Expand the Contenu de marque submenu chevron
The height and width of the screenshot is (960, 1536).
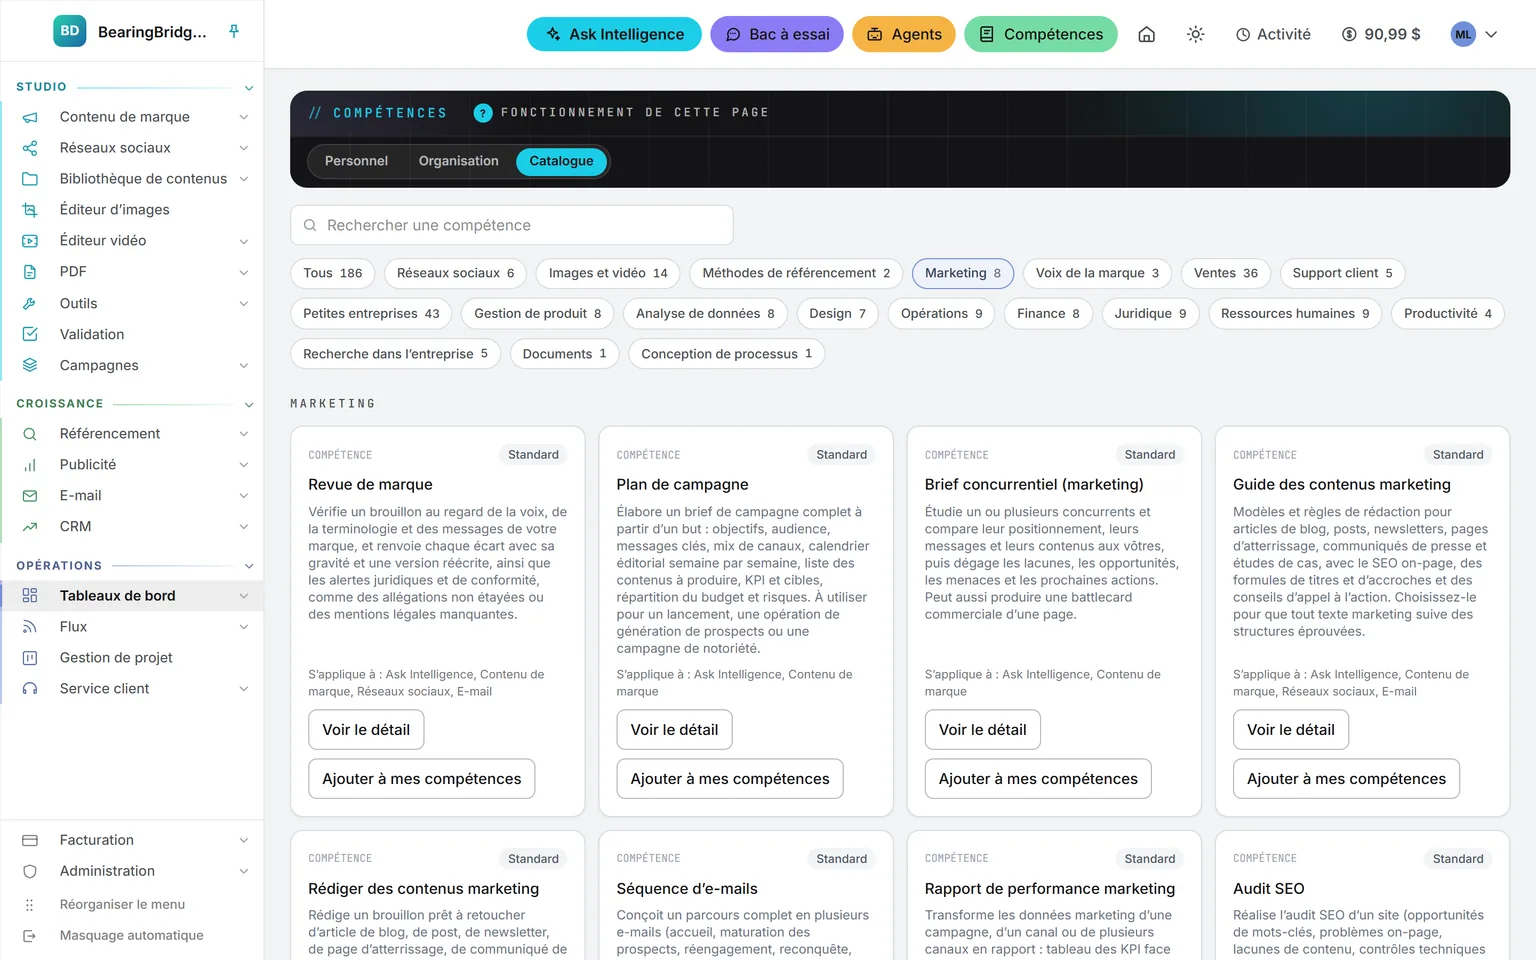tap(244, 117)
